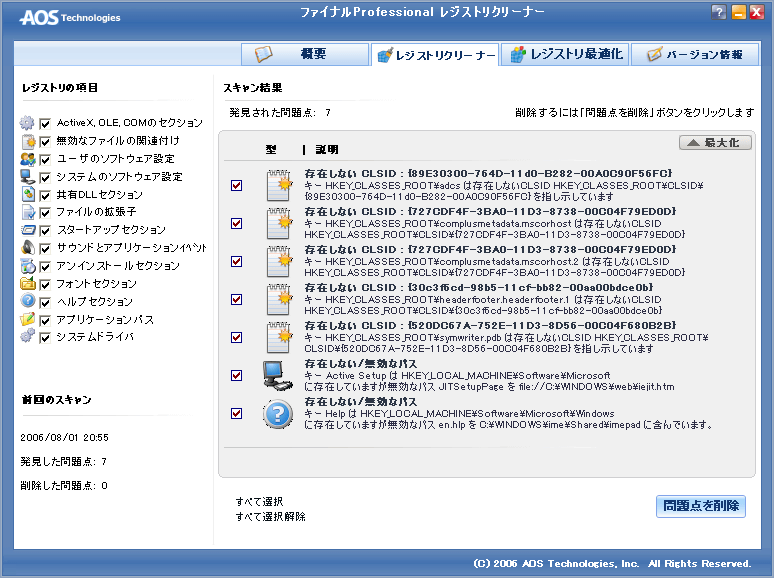Click the uninstall section icon
The image size is (774, 578).
pyautogui.click(x=28, y=266)
